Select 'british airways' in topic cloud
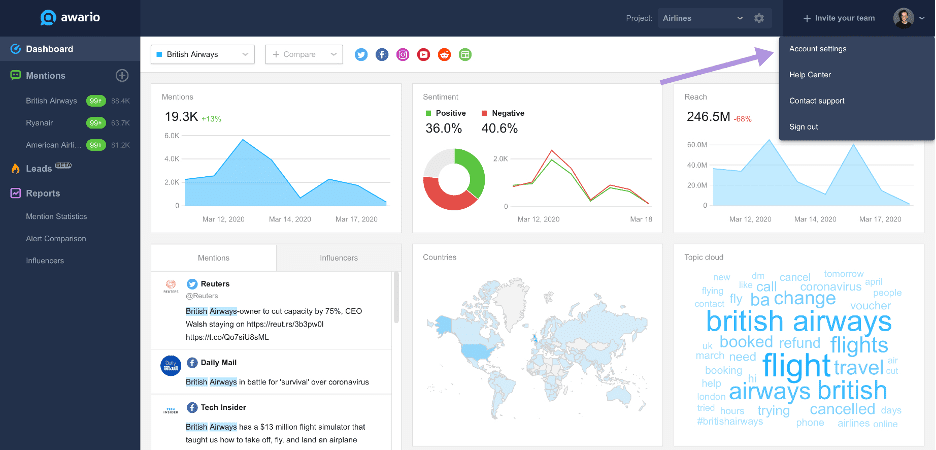Screen dimensions: 936x450 pos(799,322)
